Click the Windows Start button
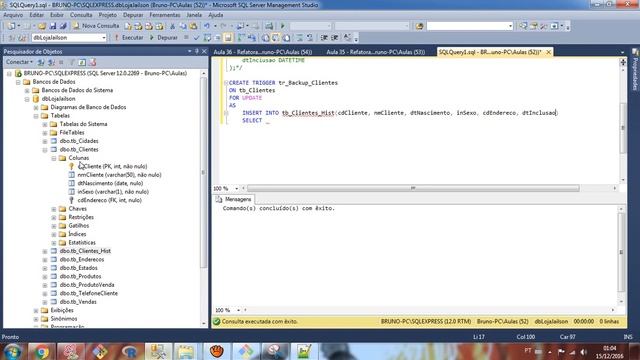The image size is (640, 360). point(13,351)
